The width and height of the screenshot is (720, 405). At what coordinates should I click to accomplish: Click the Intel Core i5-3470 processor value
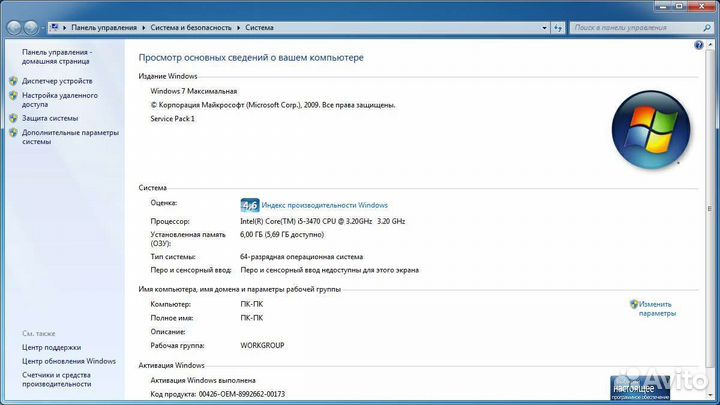(x=322, y=221)
